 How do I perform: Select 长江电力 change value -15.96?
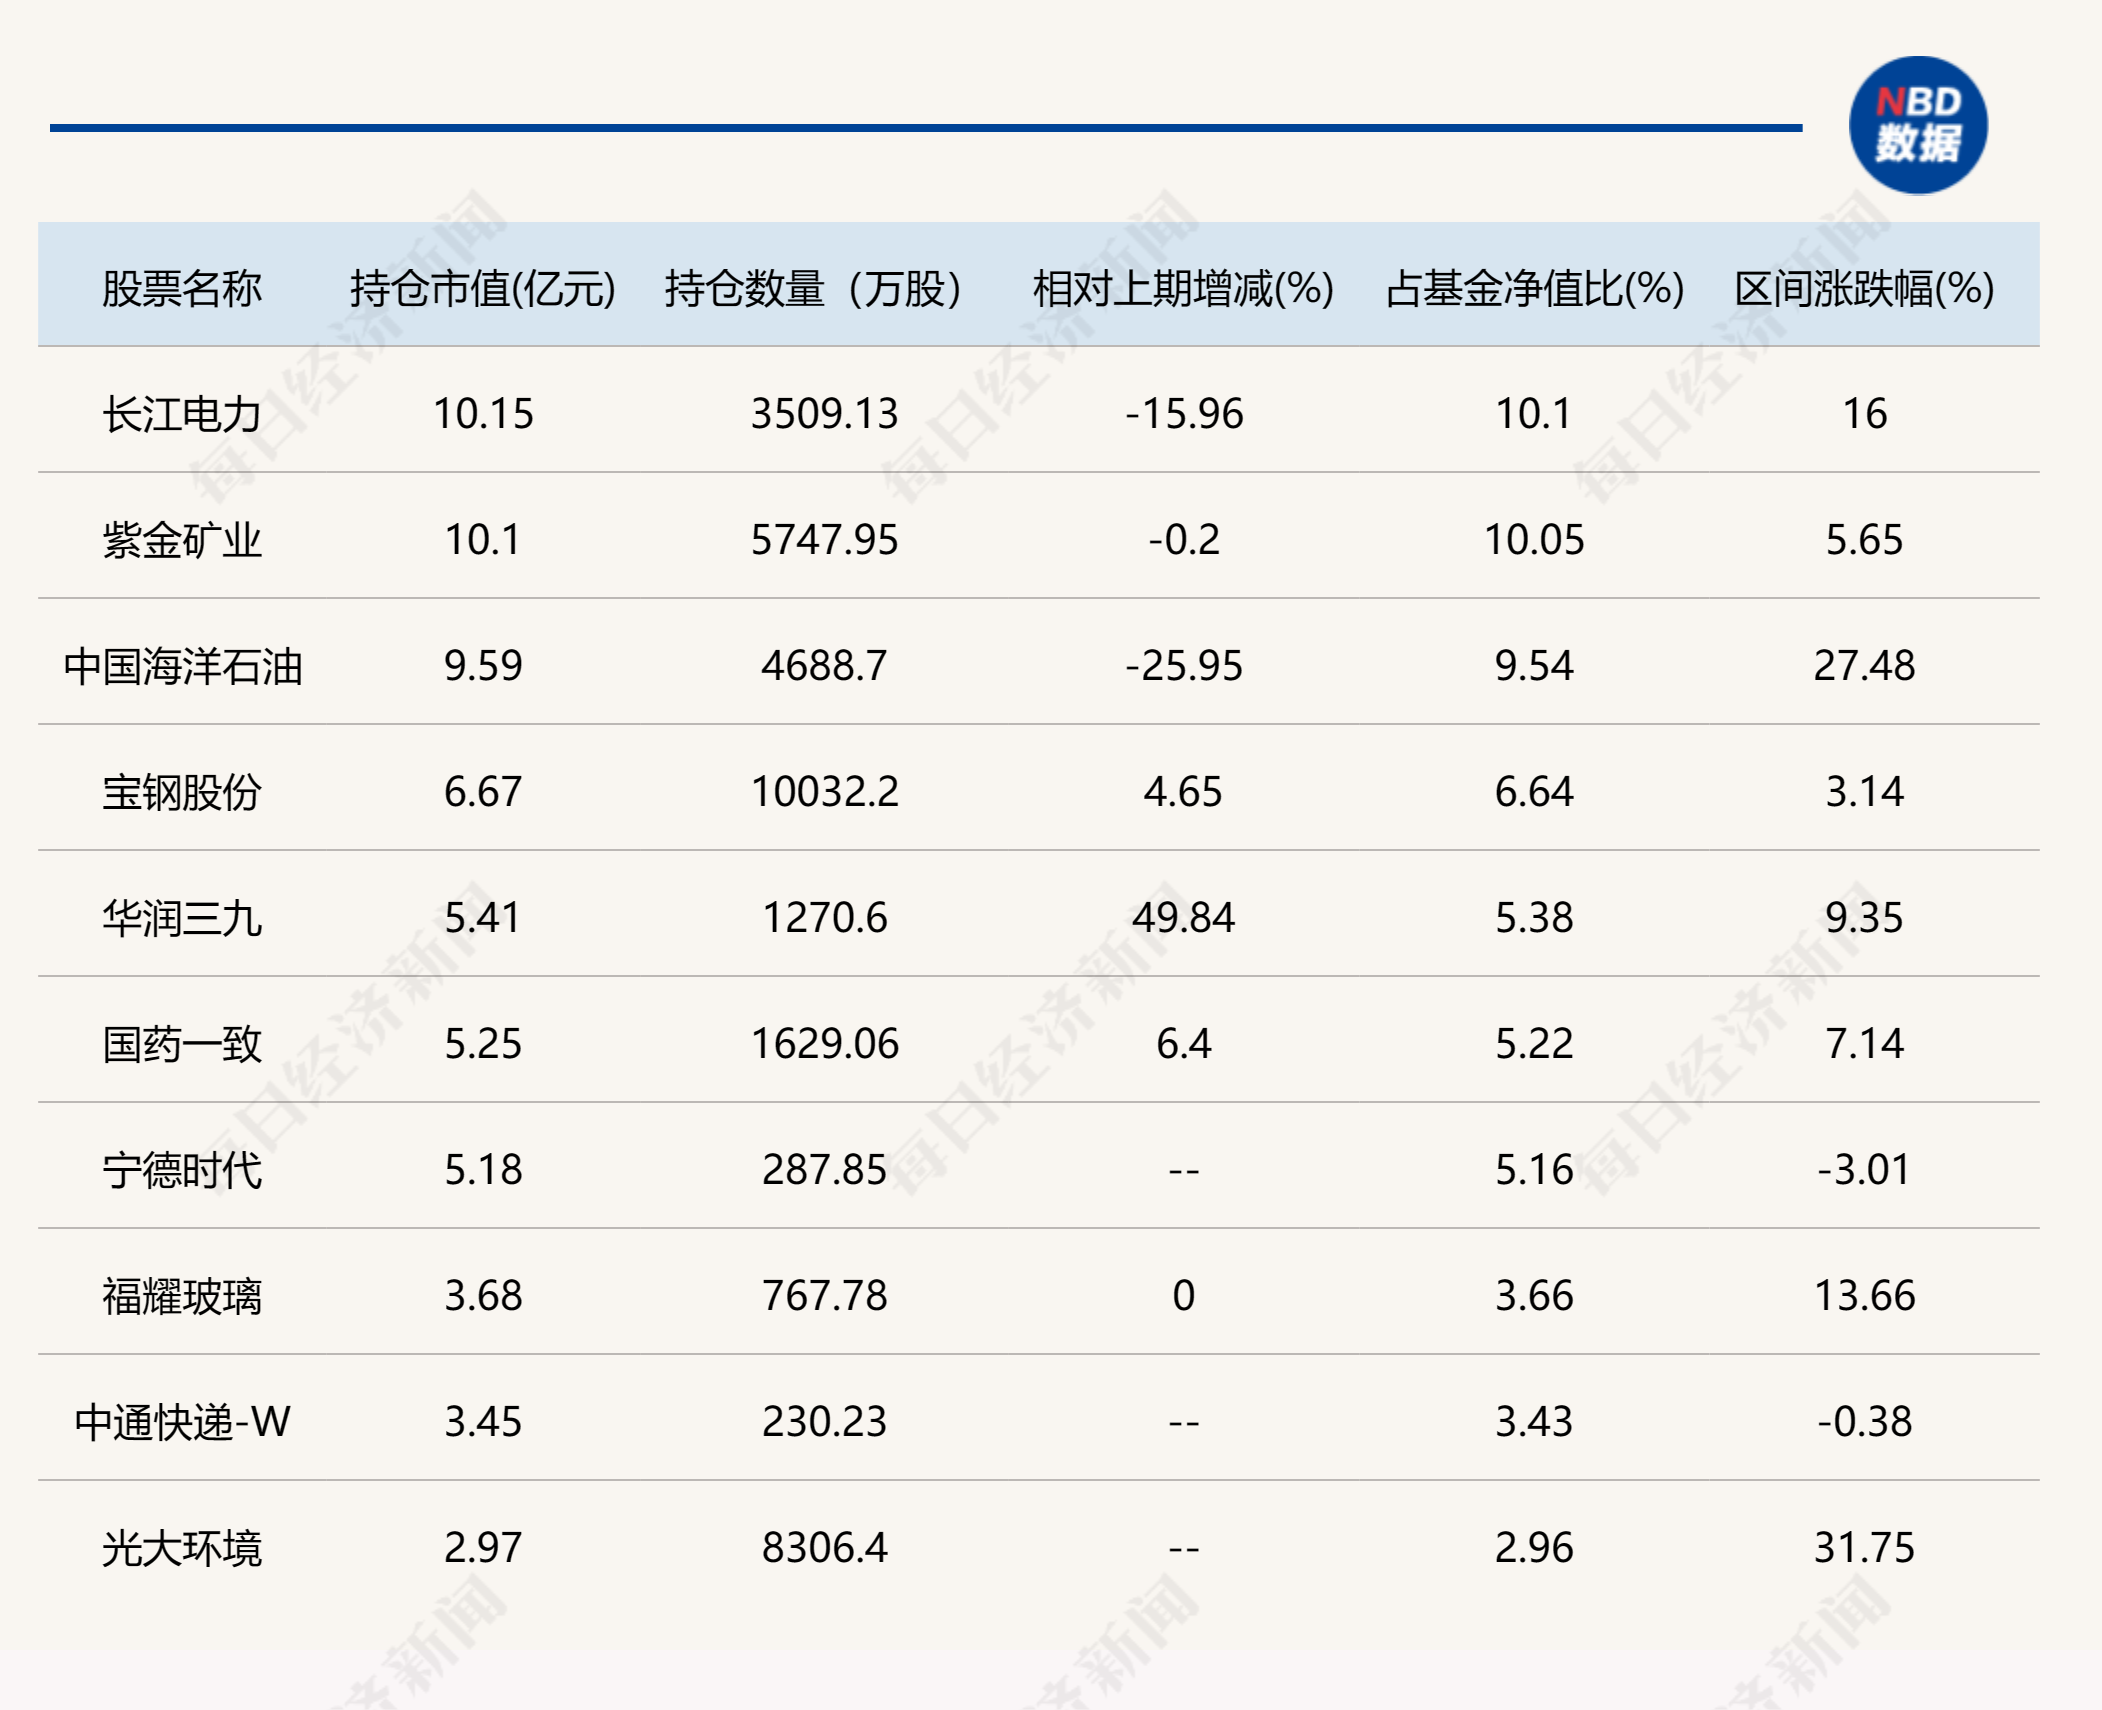tap(1183, 414)
